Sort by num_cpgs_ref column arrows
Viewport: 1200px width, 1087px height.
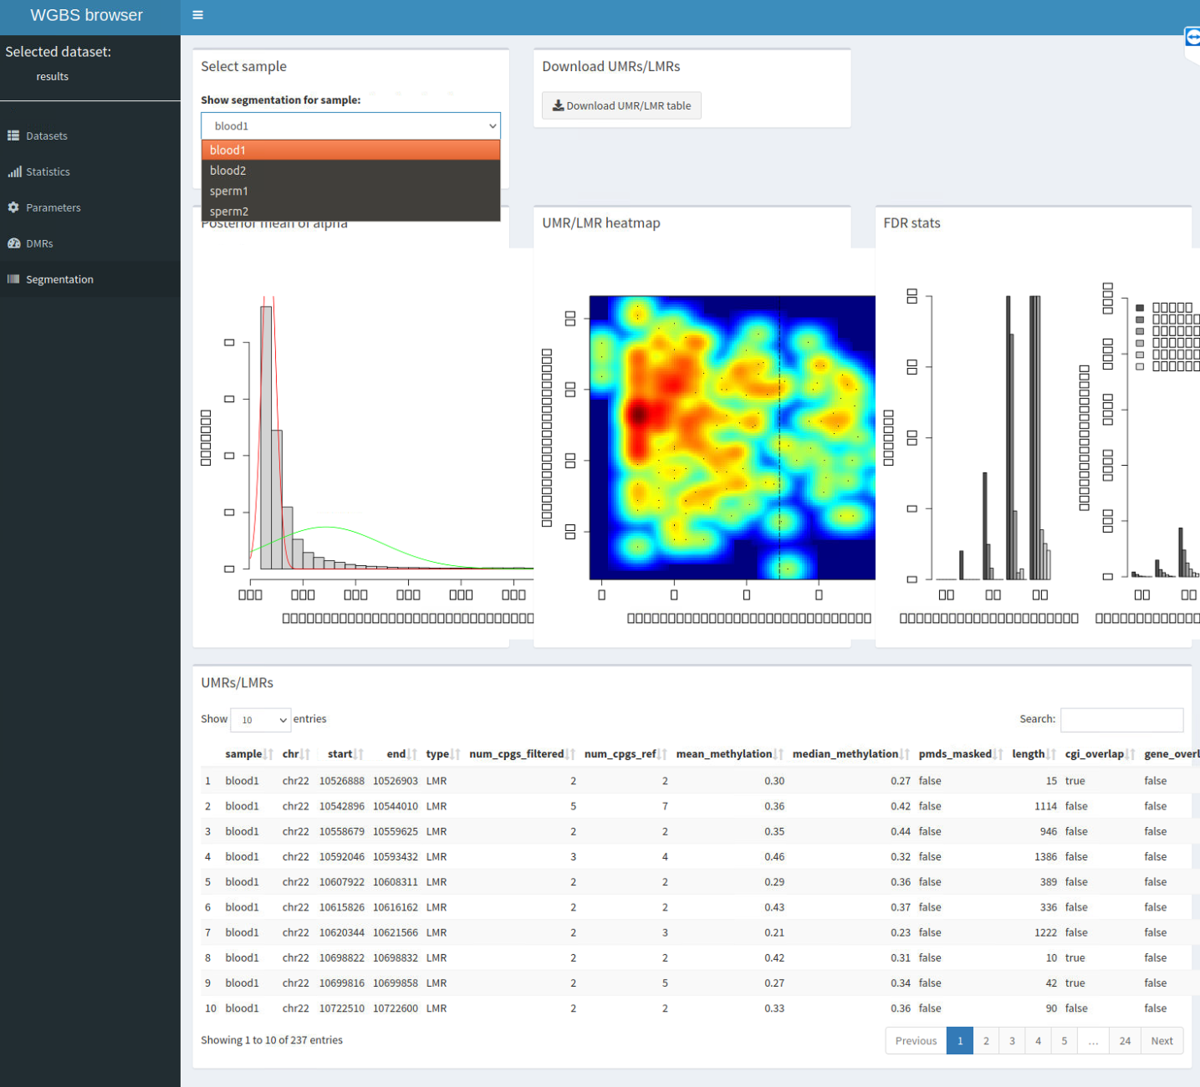point(663,754)
